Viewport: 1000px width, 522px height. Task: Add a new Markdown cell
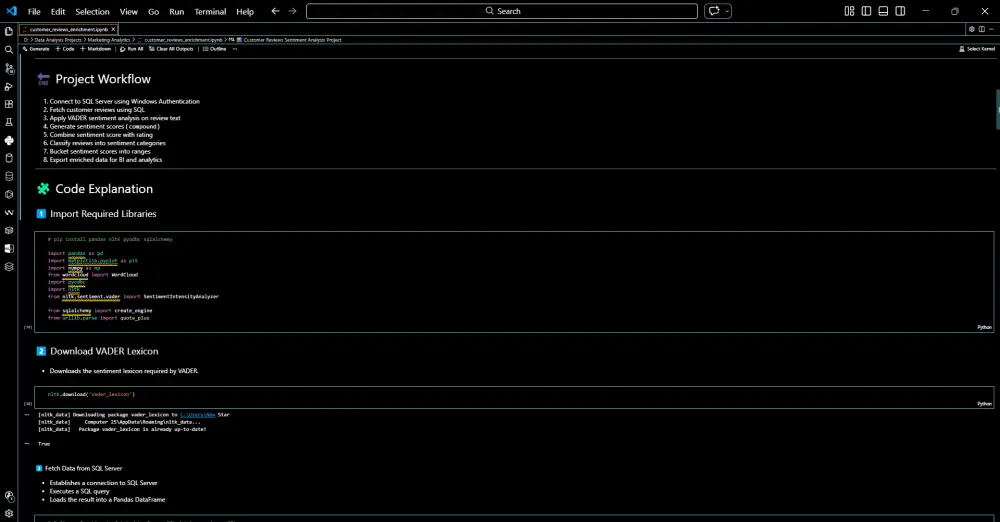(96, 49)
